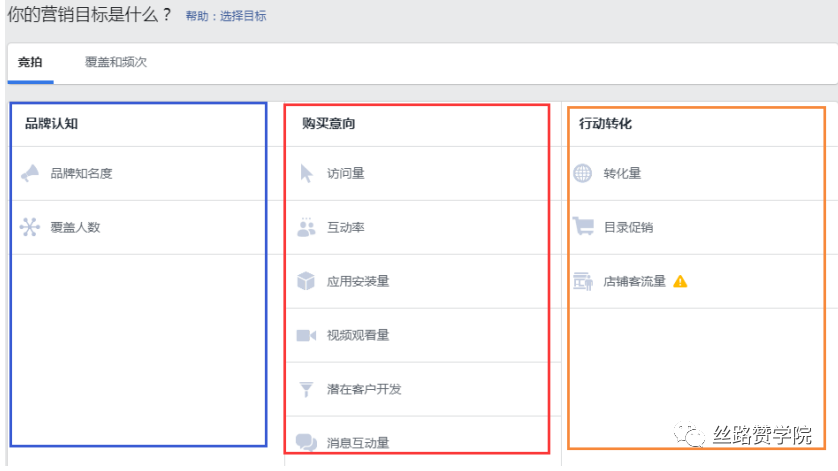Switch to the 覆盖和频次 tab

(x=115, y=62)
